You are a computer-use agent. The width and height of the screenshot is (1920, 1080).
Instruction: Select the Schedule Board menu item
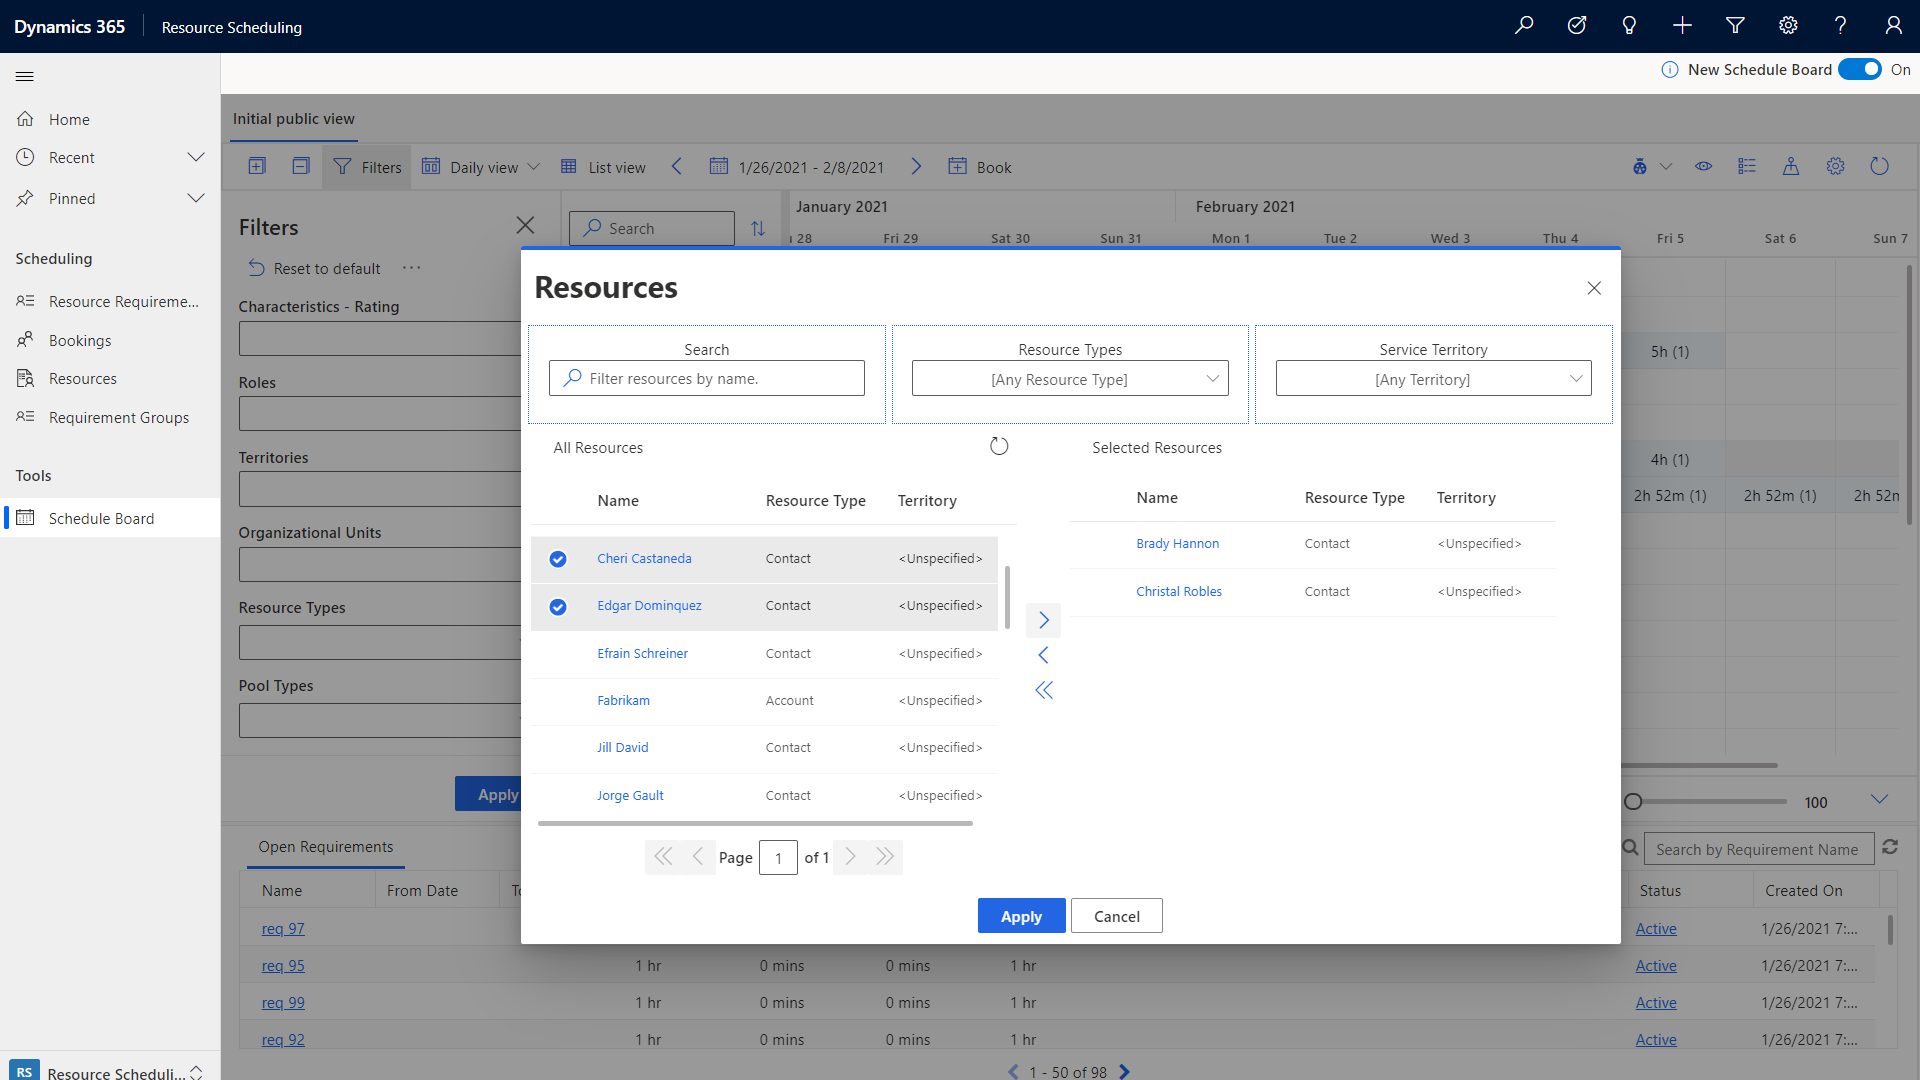100,517
